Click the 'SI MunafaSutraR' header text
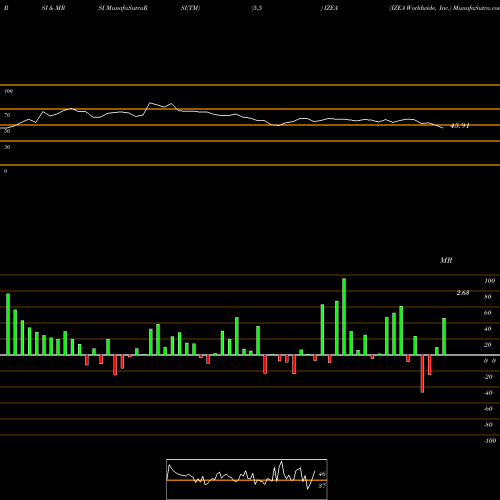The image size is (500, 500). (x=123, y=8)
